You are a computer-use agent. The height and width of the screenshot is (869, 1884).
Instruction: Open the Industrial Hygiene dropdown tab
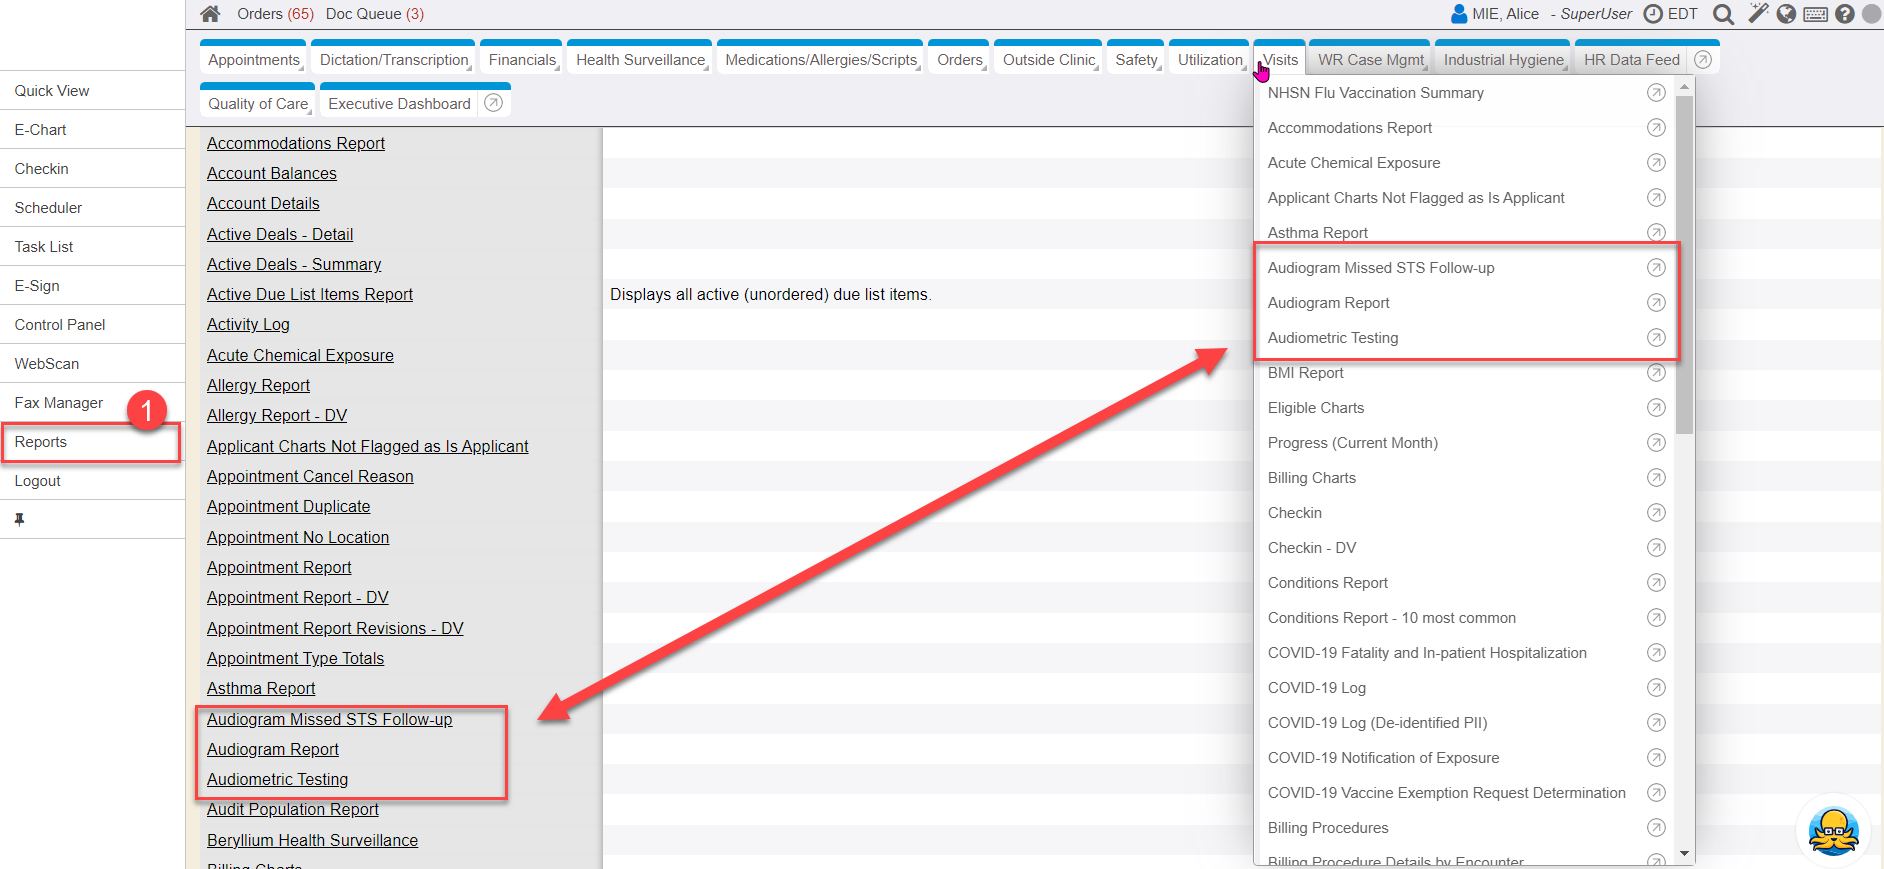click(1503, 60)
